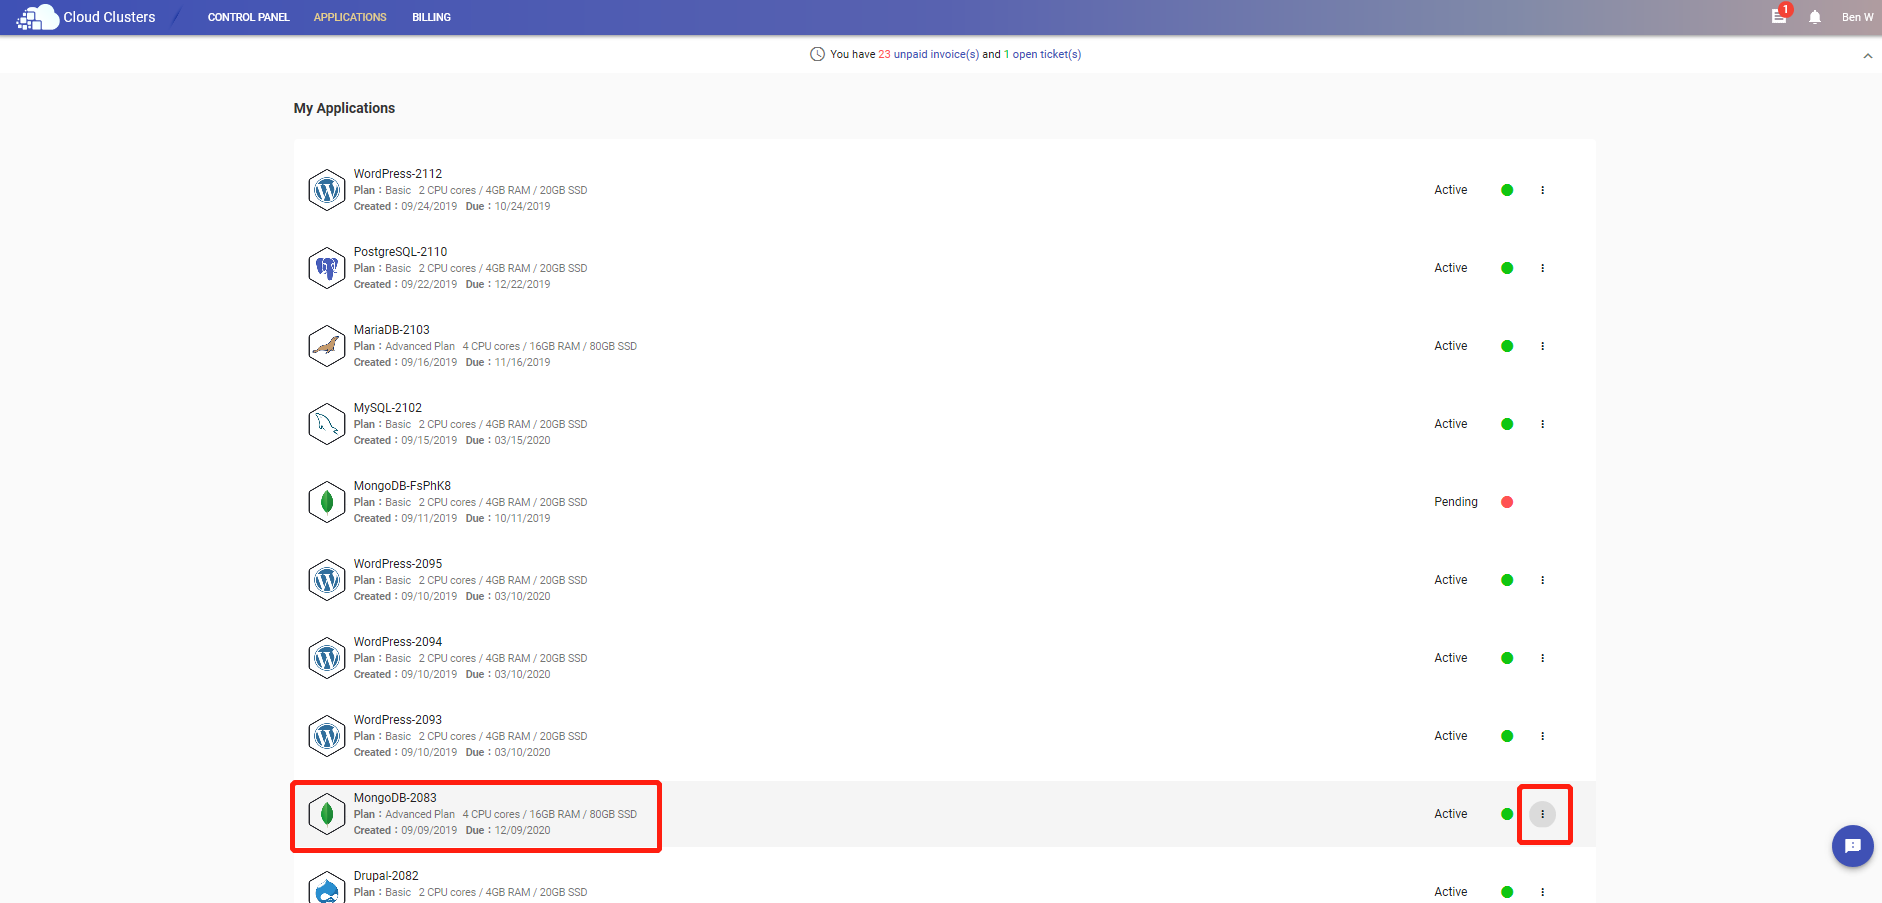Click the green status dot for WordPress-2093

1507,736
